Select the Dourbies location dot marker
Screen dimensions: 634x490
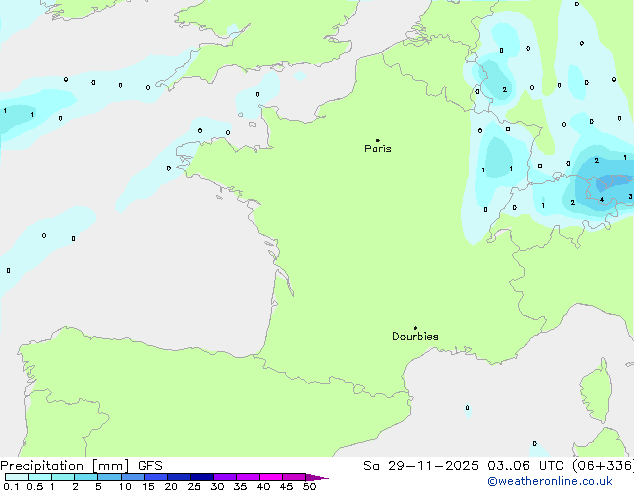[x=415, y=328]
